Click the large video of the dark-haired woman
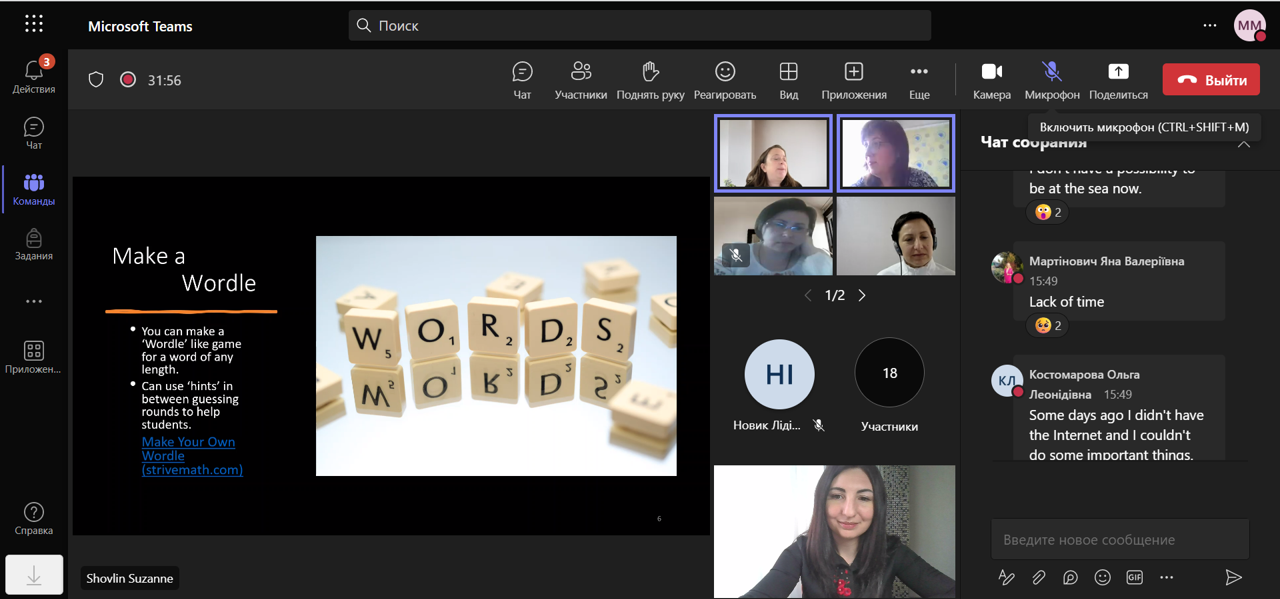This screenshot has height=599, width=1280. tap(835, 531)
